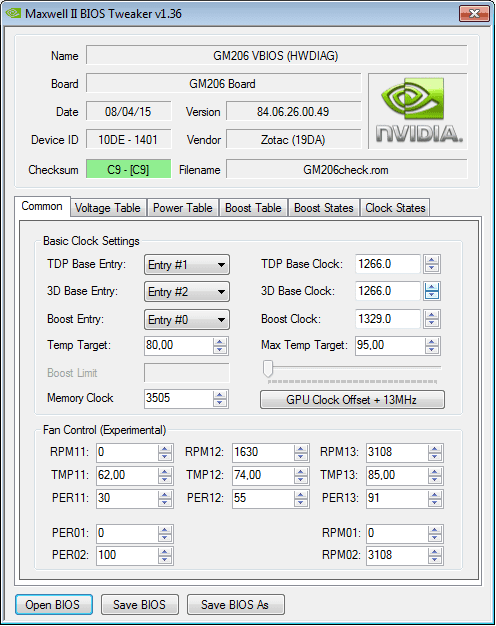Click the PER13 stepper arrows
Image resolution: width=496 pixels, height=626 pixels.
tap(434, 499)
